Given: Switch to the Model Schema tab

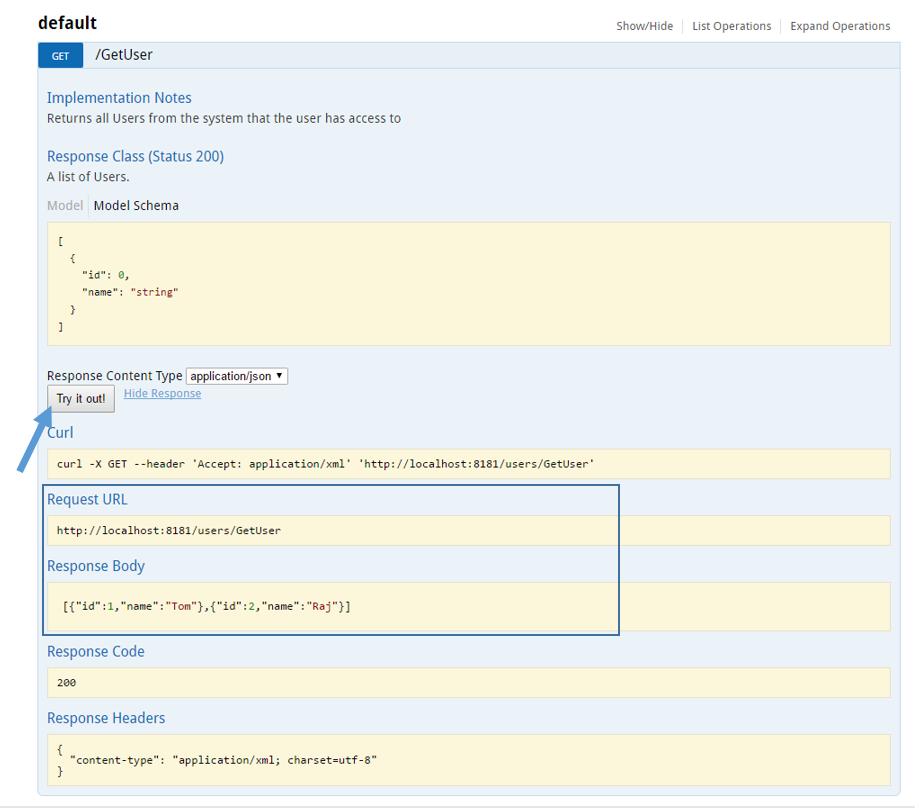Looking at the screenshot, I should pos(136,205).
